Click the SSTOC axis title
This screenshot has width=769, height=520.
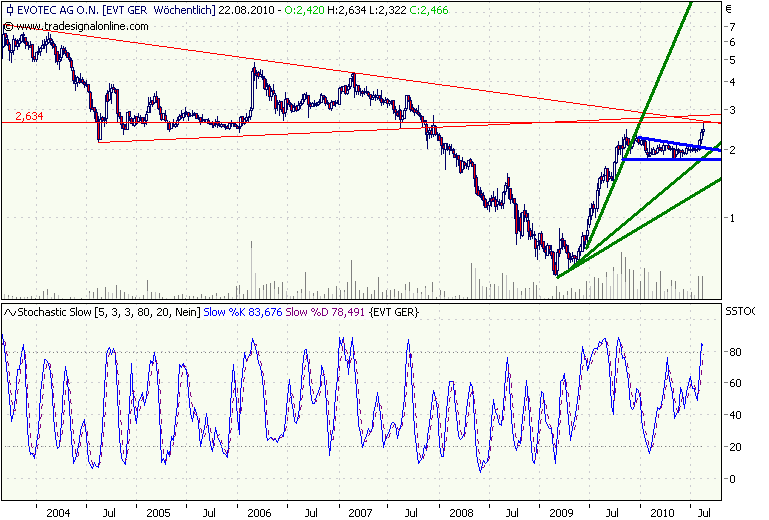[740, 312]
